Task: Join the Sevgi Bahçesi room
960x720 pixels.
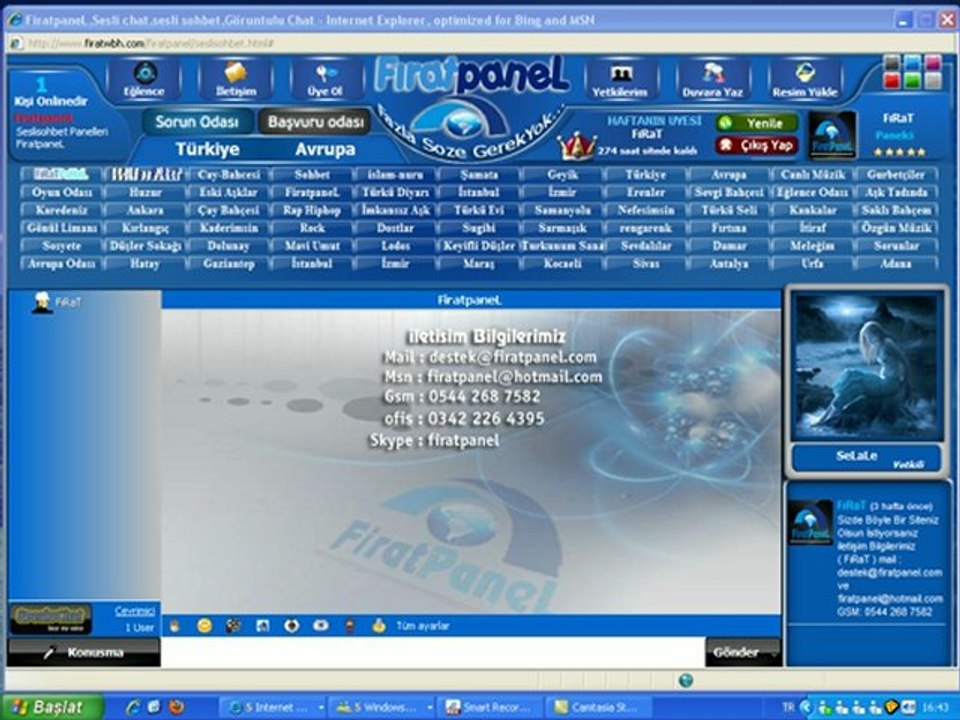Action: click(729, 192)
